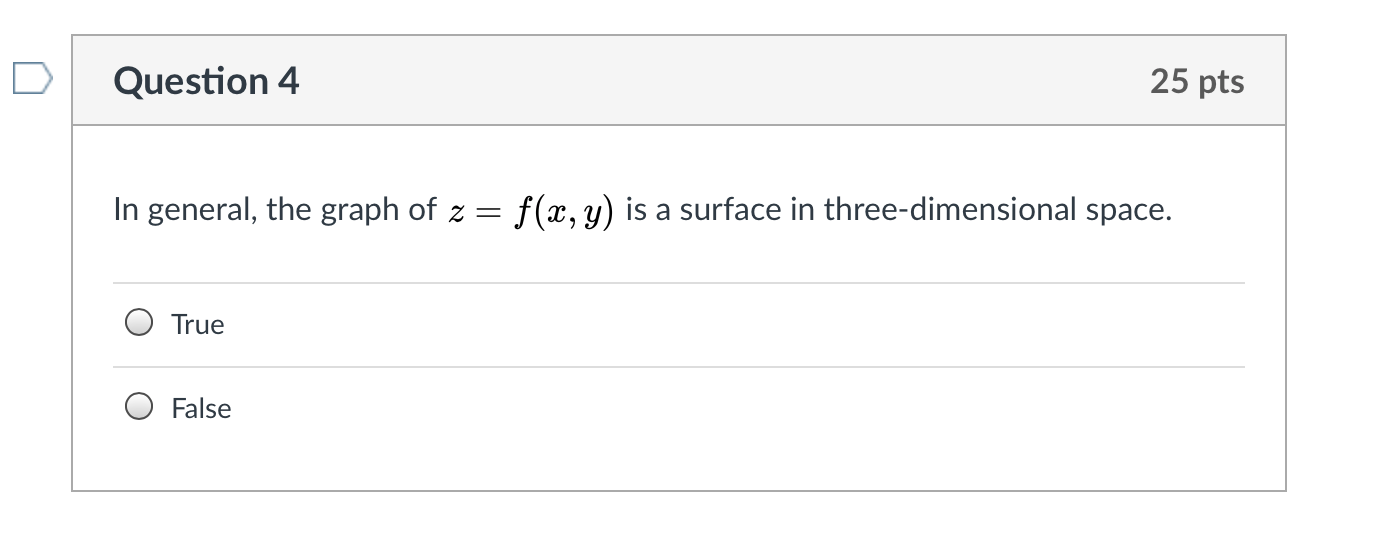Viewport: 1375px width, 551px height.
Task: Click the word "is" after the formula
Action: click(x=637, y=210)
